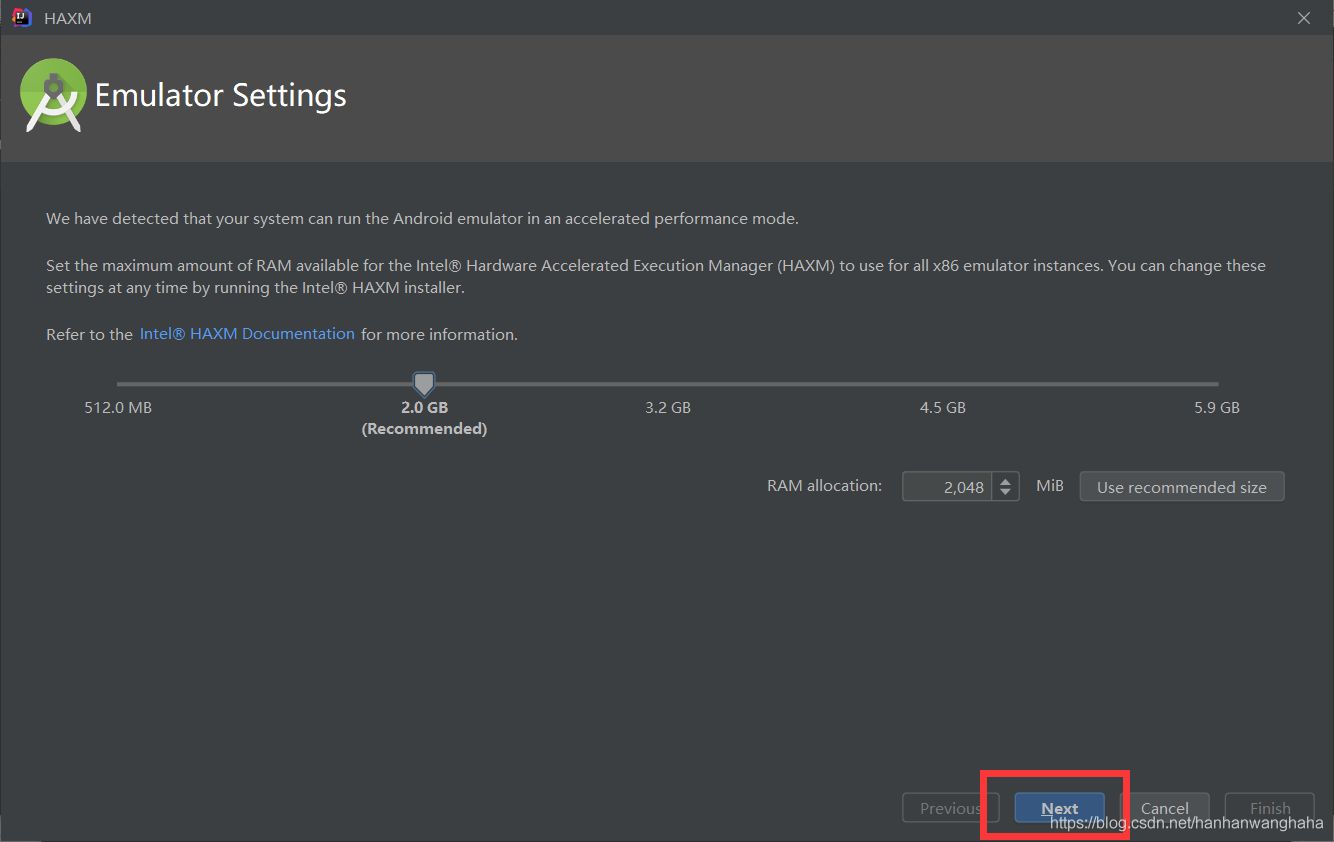
Task: Open the Intel HAXM Documentation link
Action: click(x=247, y=334)
